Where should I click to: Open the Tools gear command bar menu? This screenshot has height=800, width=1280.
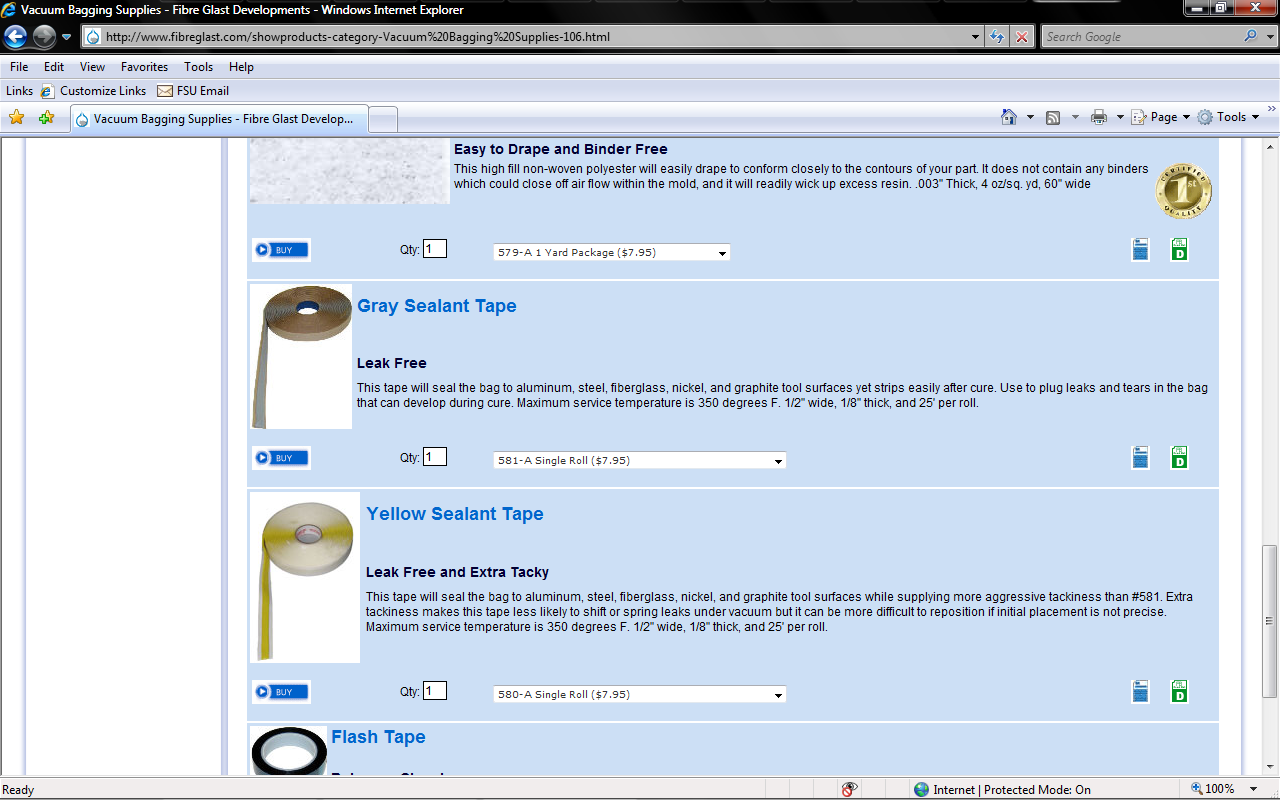[1228, 117]
